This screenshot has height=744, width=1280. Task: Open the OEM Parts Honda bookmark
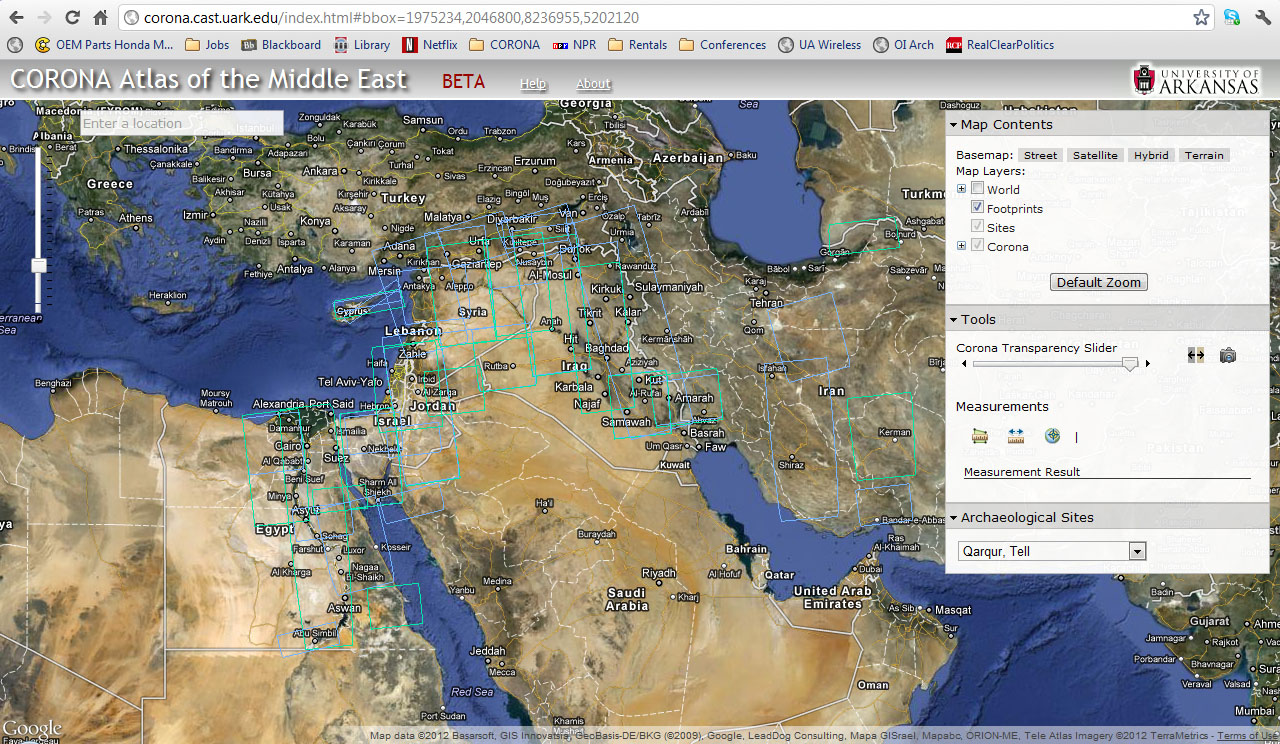104,45
